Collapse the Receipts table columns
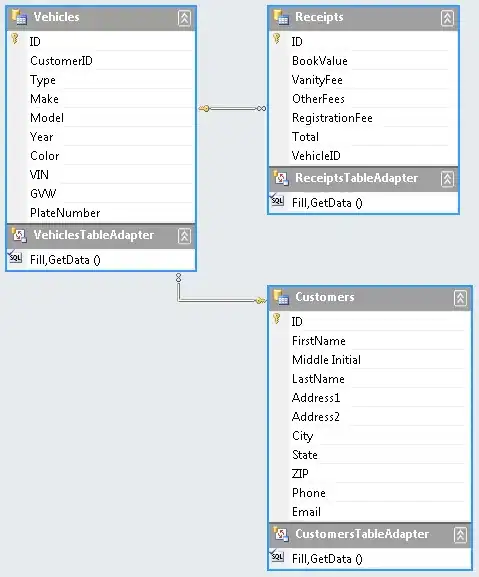479x577 pixels. [x=447, y=18]
